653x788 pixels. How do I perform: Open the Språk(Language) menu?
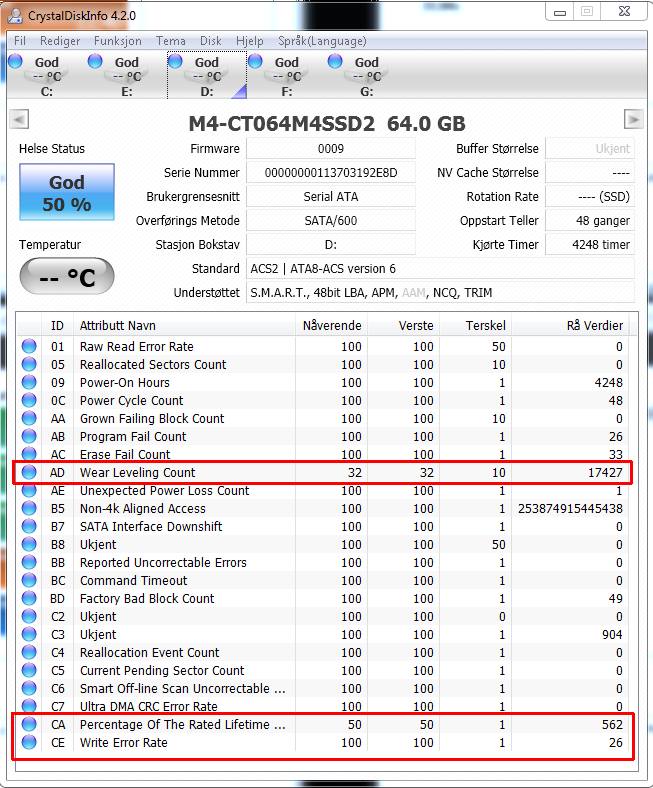click(322, 41)
